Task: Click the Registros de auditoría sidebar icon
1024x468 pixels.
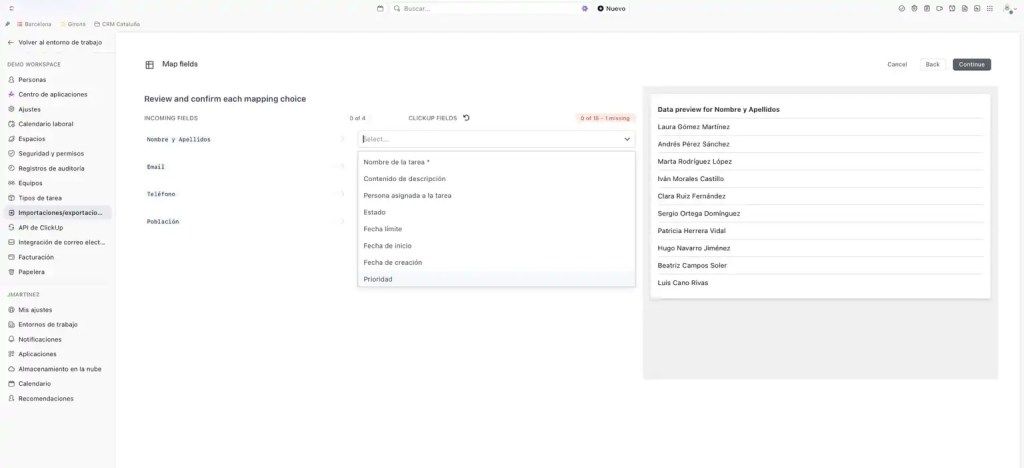Action: (x=11, y=168)
